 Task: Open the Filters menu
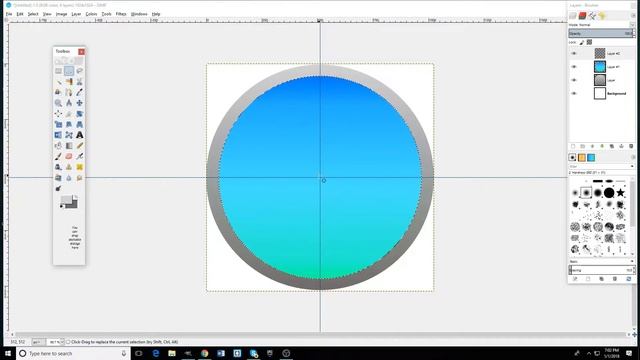[121, 14]
